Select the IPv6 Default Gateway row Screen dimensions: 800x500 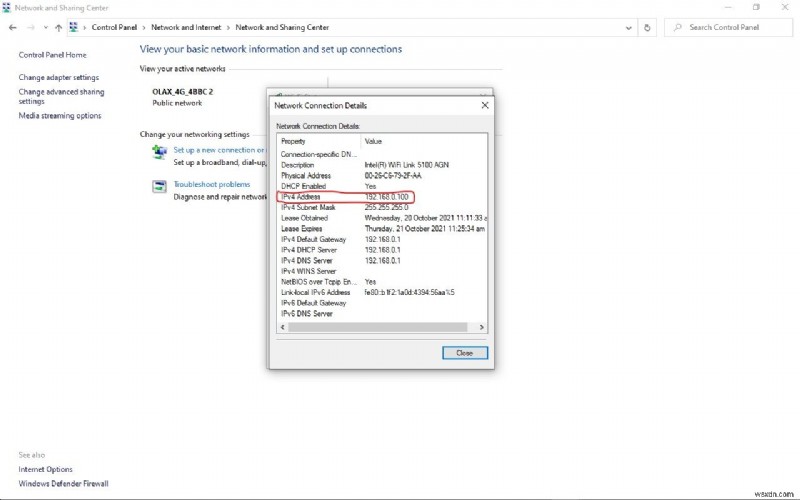tap(382, 303)
